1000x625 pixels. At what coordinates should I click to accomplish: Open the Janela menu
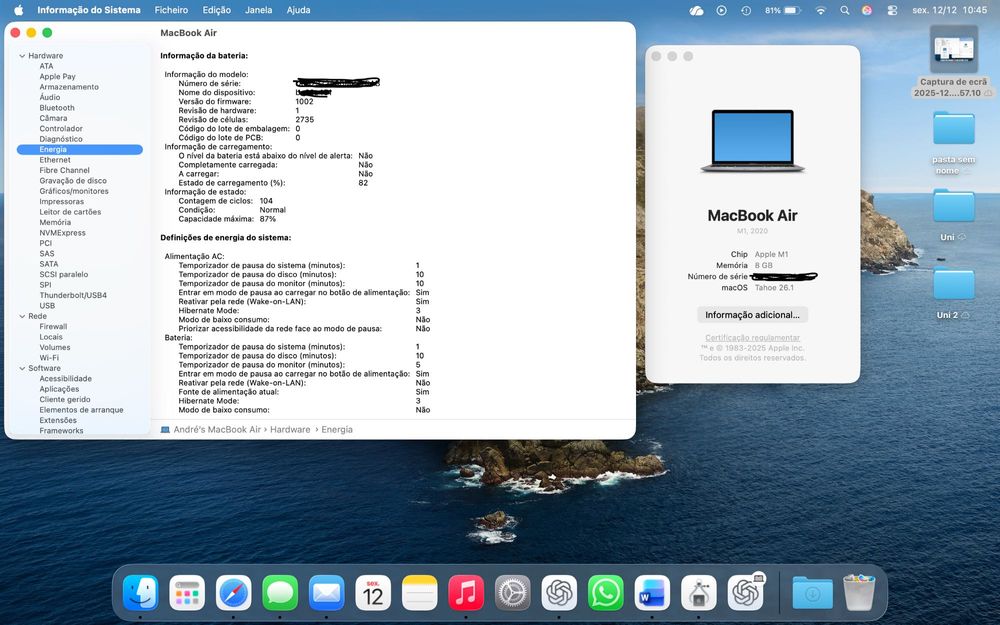tap(258, 10)
